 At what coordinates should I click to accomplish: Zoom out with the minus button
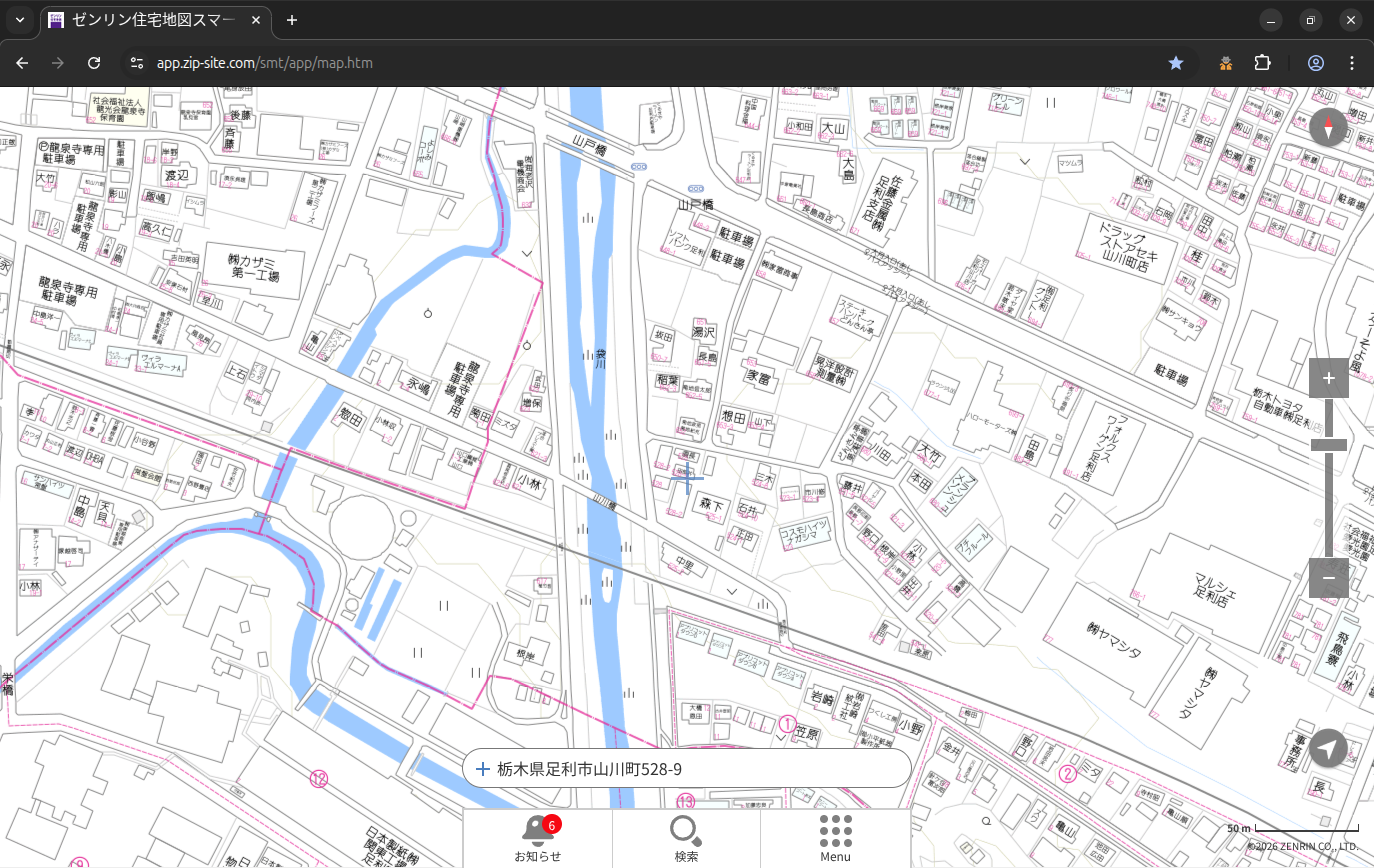pos(1328,578)
